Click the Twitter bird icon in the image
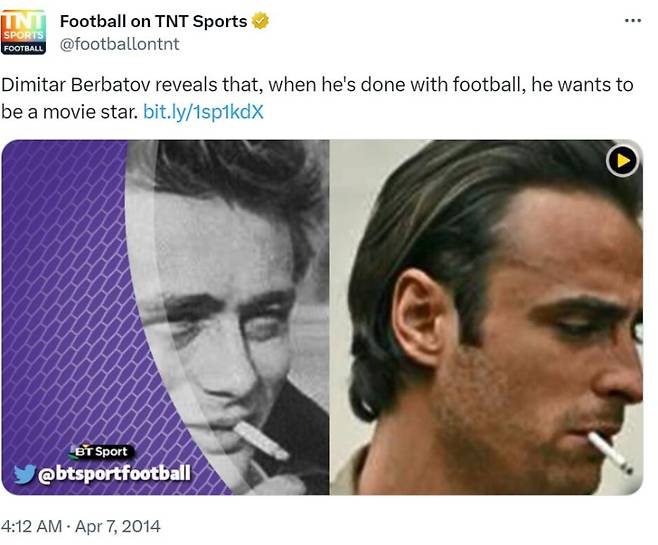Viewport: 658px width, 545px height. pos(25,474)
